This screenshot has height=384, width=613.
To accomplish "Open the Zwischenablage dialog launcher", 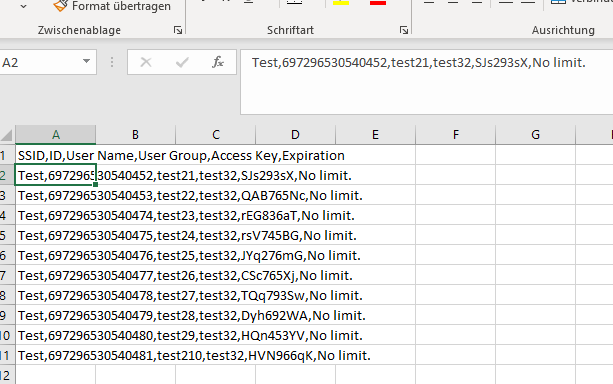I will click(178, 30).
